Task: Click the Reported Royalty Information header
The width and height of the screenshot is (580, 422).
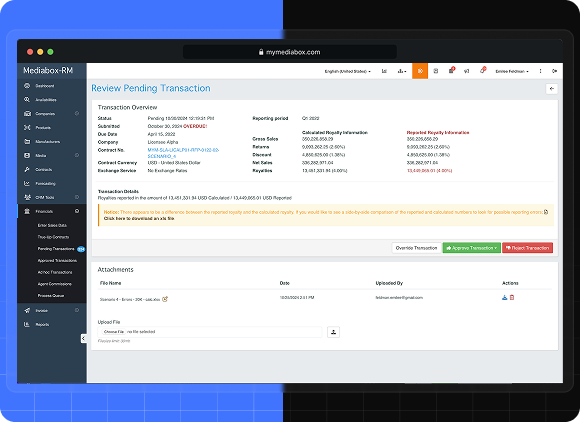Action: click(438, 132)
